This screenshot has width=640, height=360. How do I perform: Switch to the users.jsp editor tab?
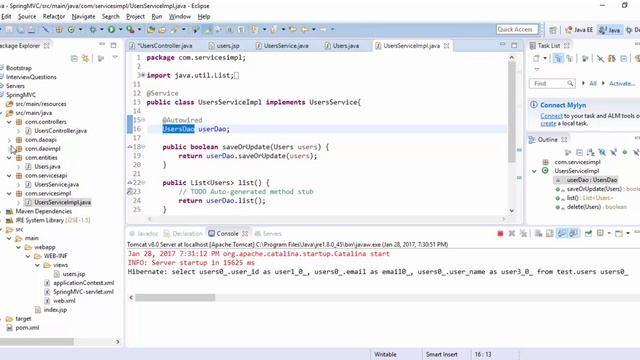(x=224, y=46)
